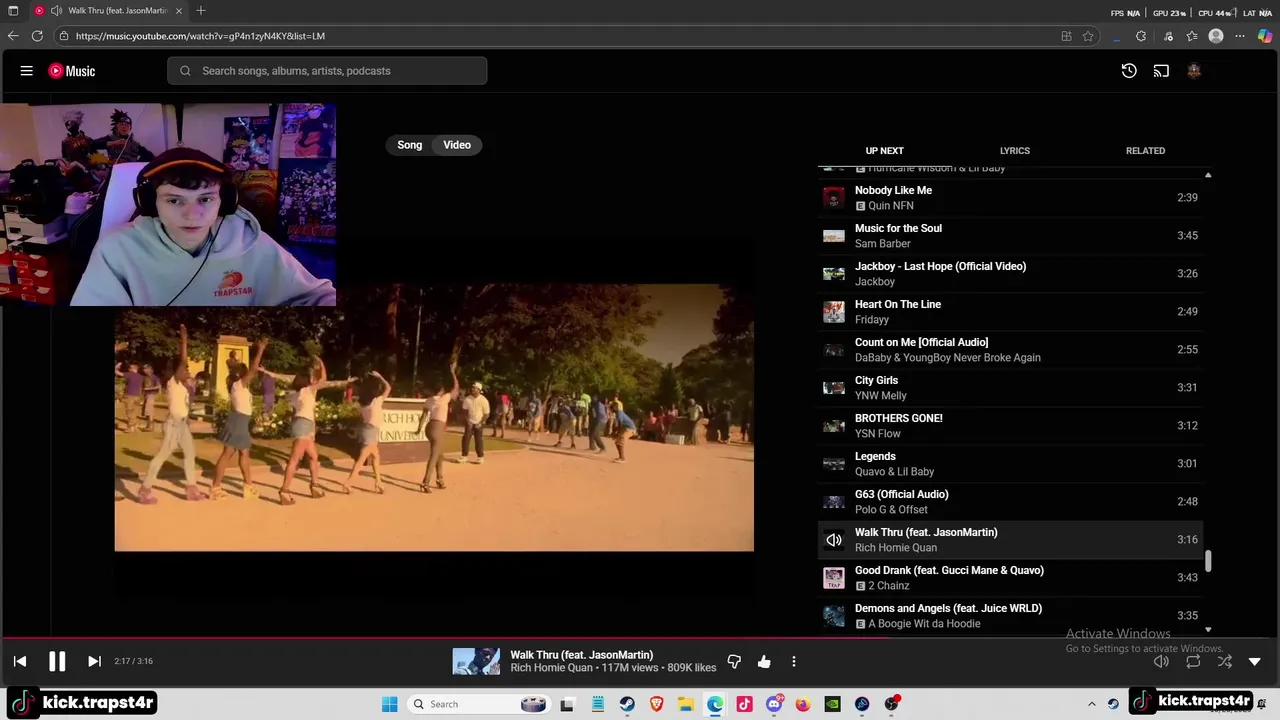Open the browser profile icon
This screenshot has height=720, width=1280.
click(1216, 36)
